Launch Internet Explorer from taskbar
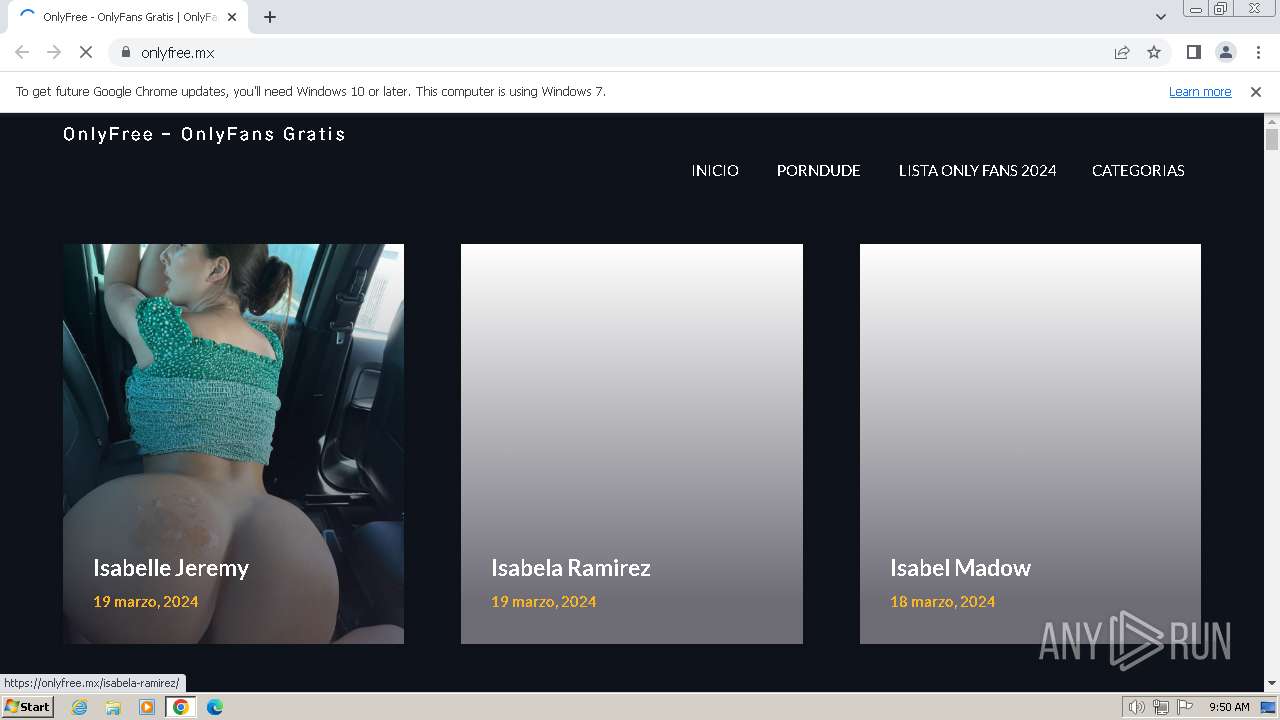 pos(80,707)
